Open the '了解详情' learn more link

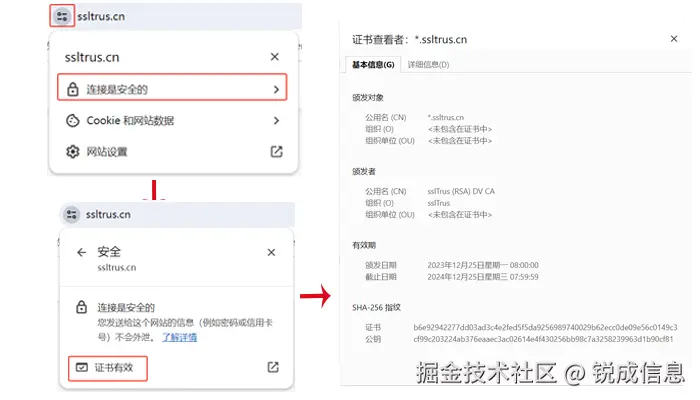coord(179,337)
